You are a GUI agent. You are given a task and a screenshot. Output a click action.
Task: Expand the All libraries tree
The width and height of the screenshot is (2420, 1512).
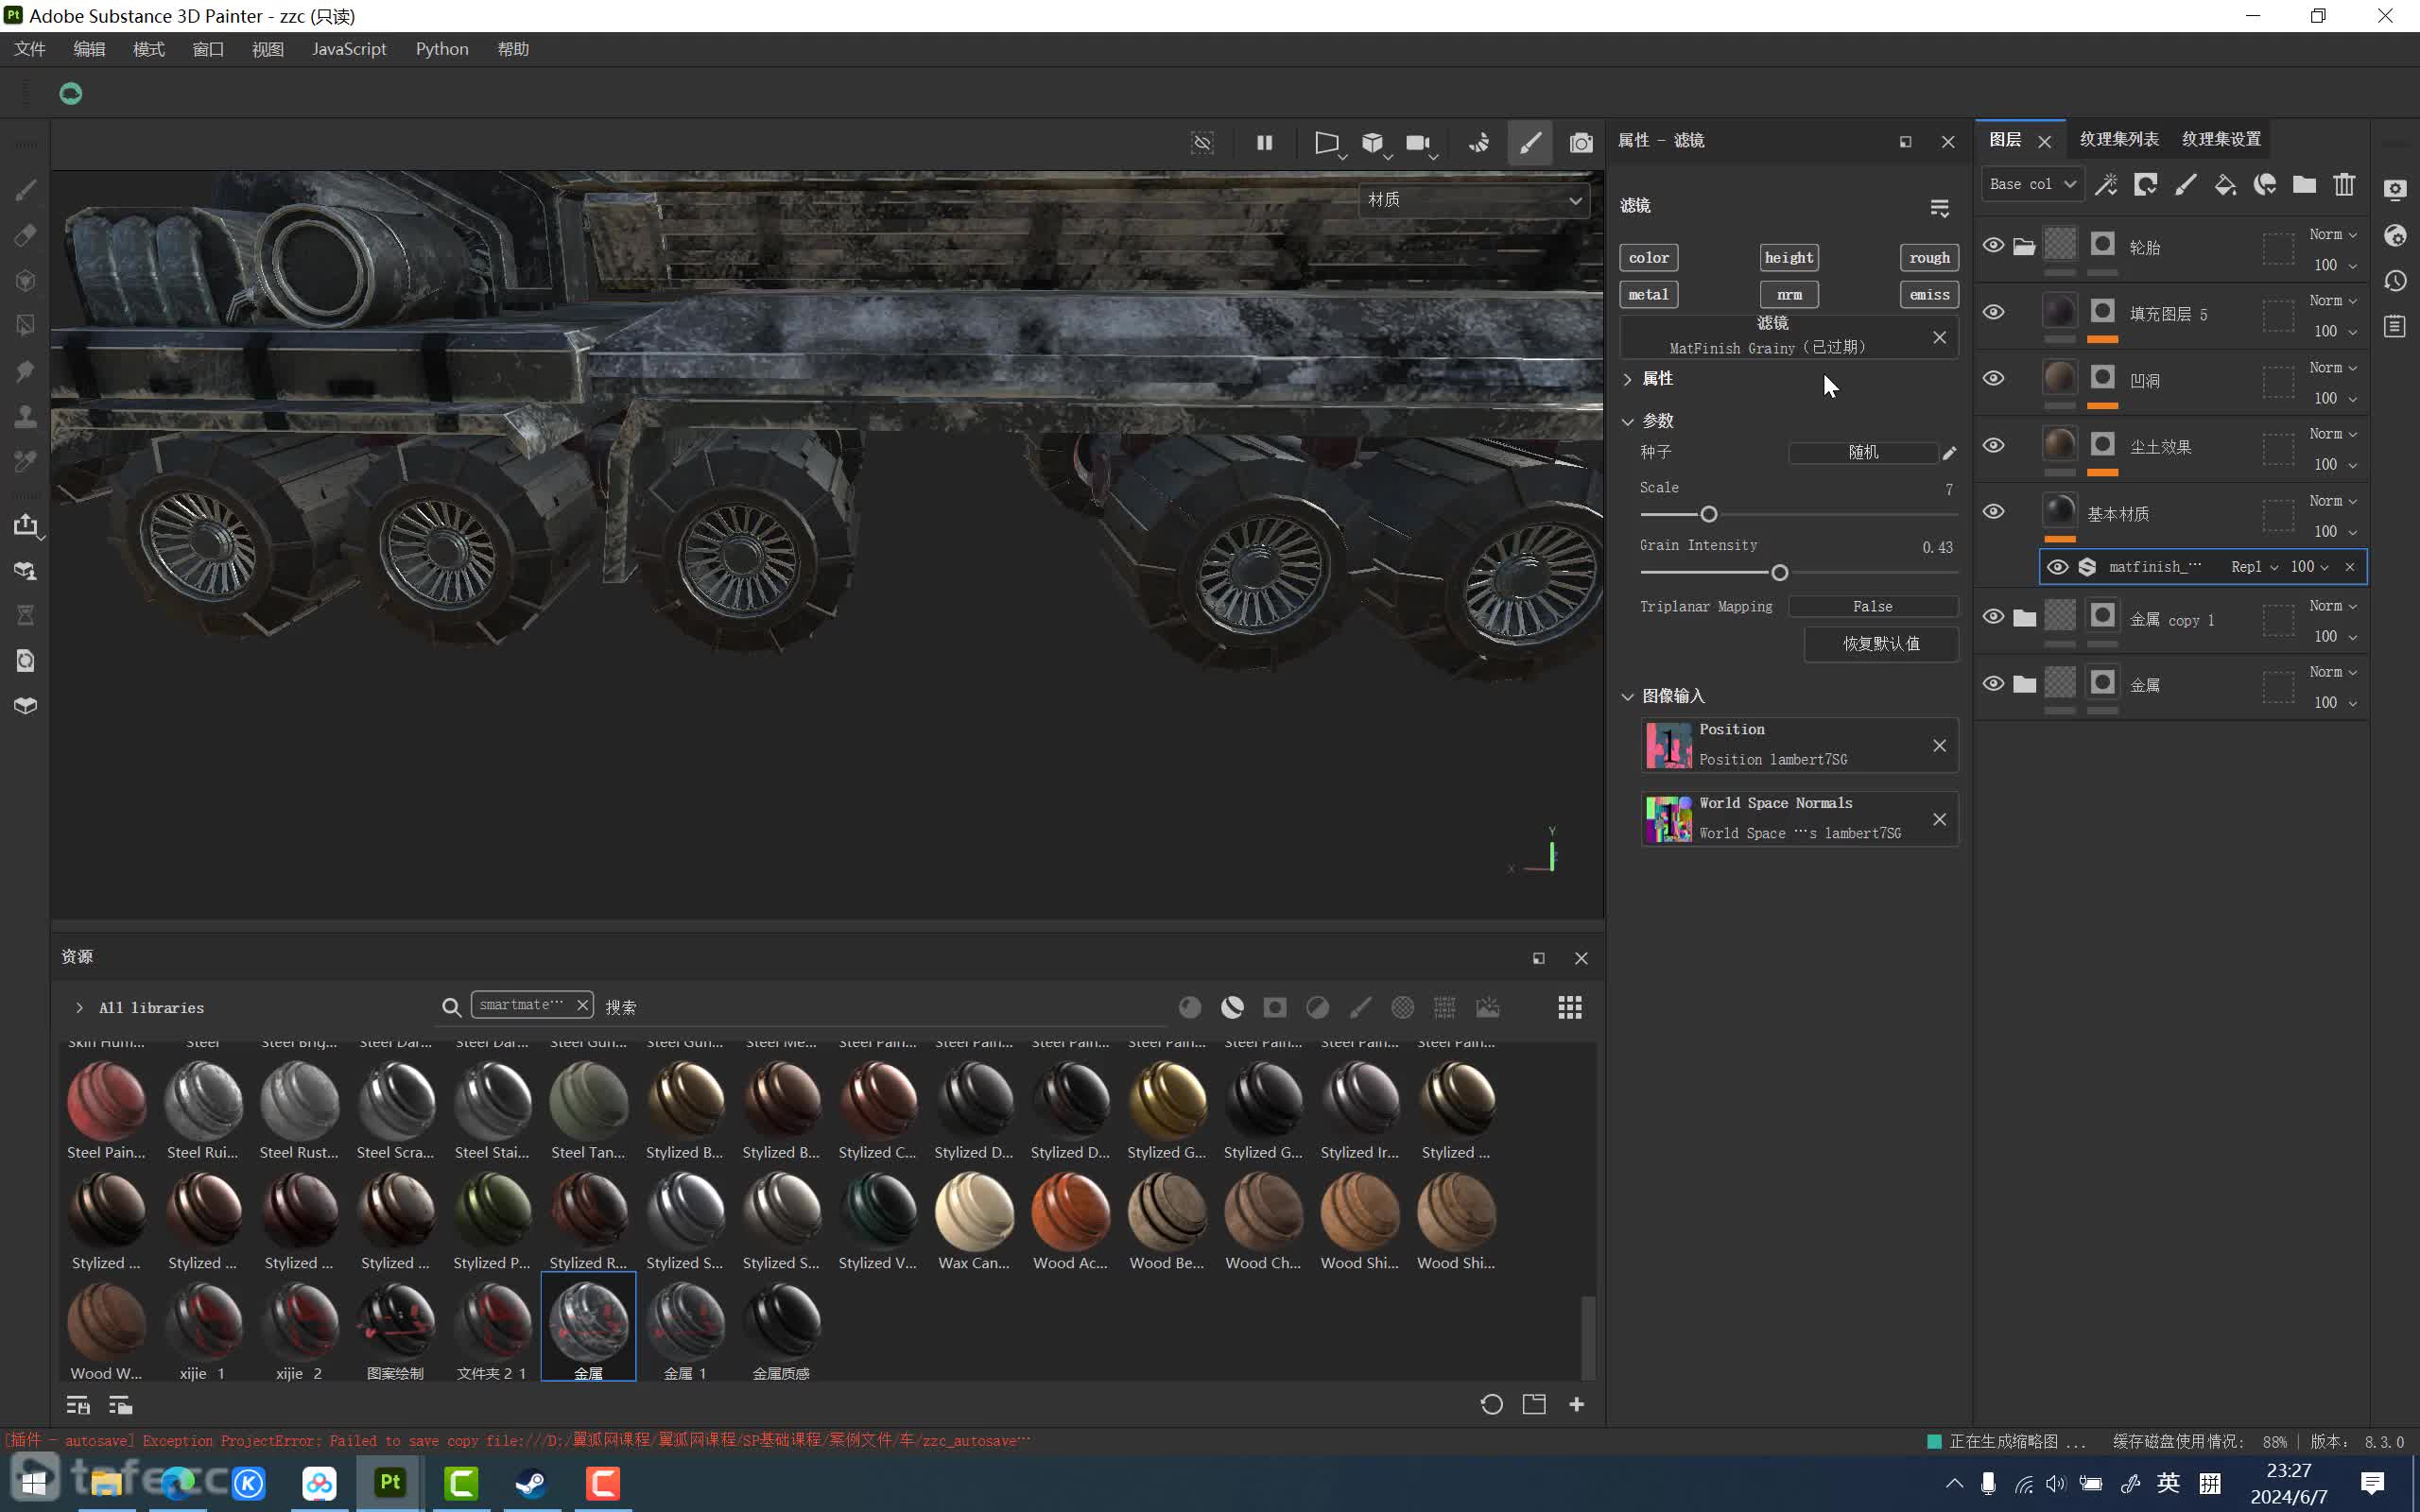coord(79,1008)
